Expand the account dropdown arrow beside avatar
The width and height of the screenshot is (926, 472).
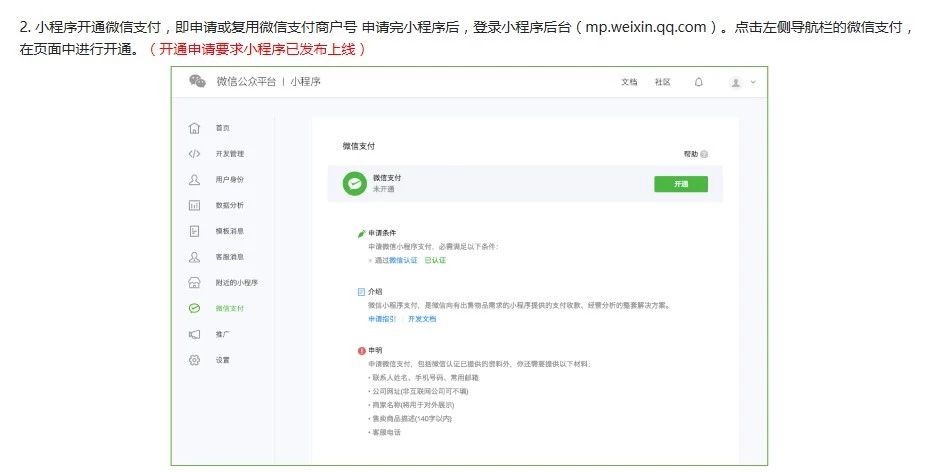coord(753,82)
